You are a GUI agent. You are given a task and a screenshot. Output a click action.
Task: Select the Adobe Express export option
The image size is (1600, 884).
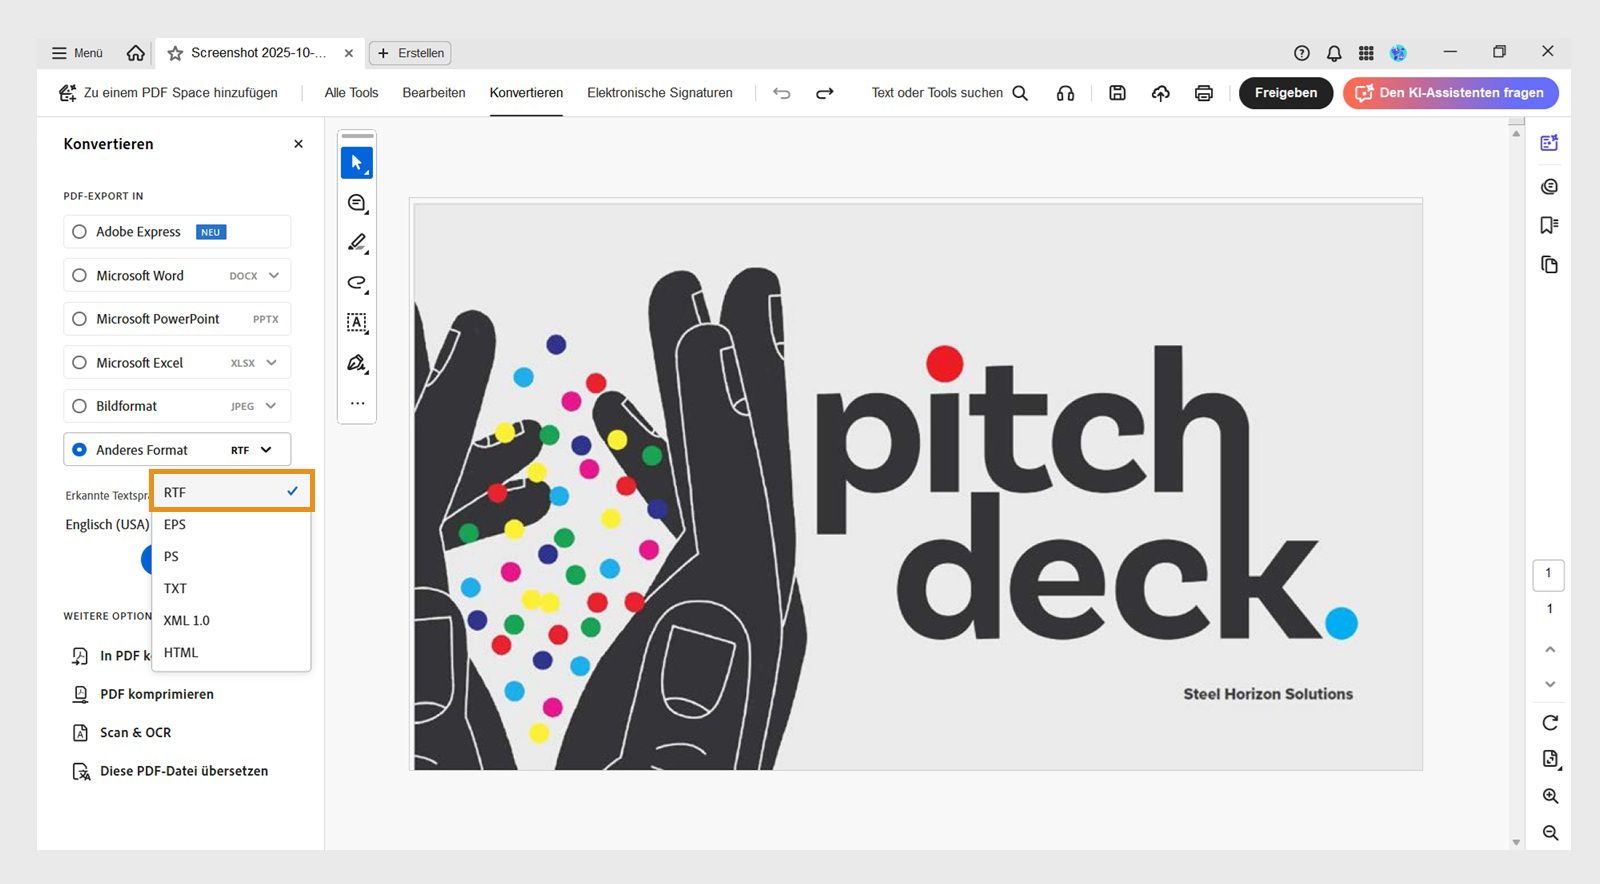tap(177, 232)
